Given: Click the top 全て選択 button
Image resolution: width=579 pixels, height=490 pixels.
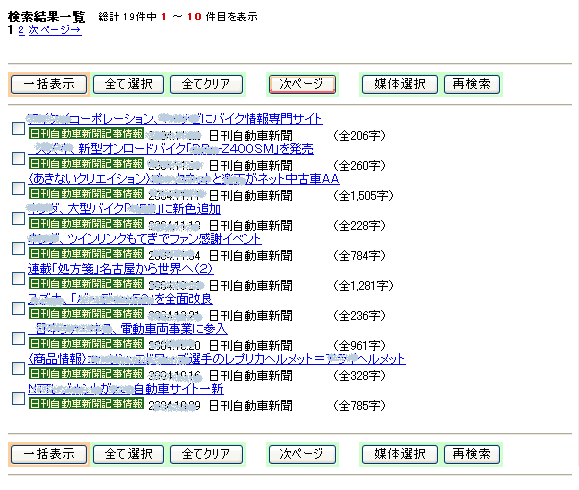Looking at the screenshot, I should click(x=128, y=84).
